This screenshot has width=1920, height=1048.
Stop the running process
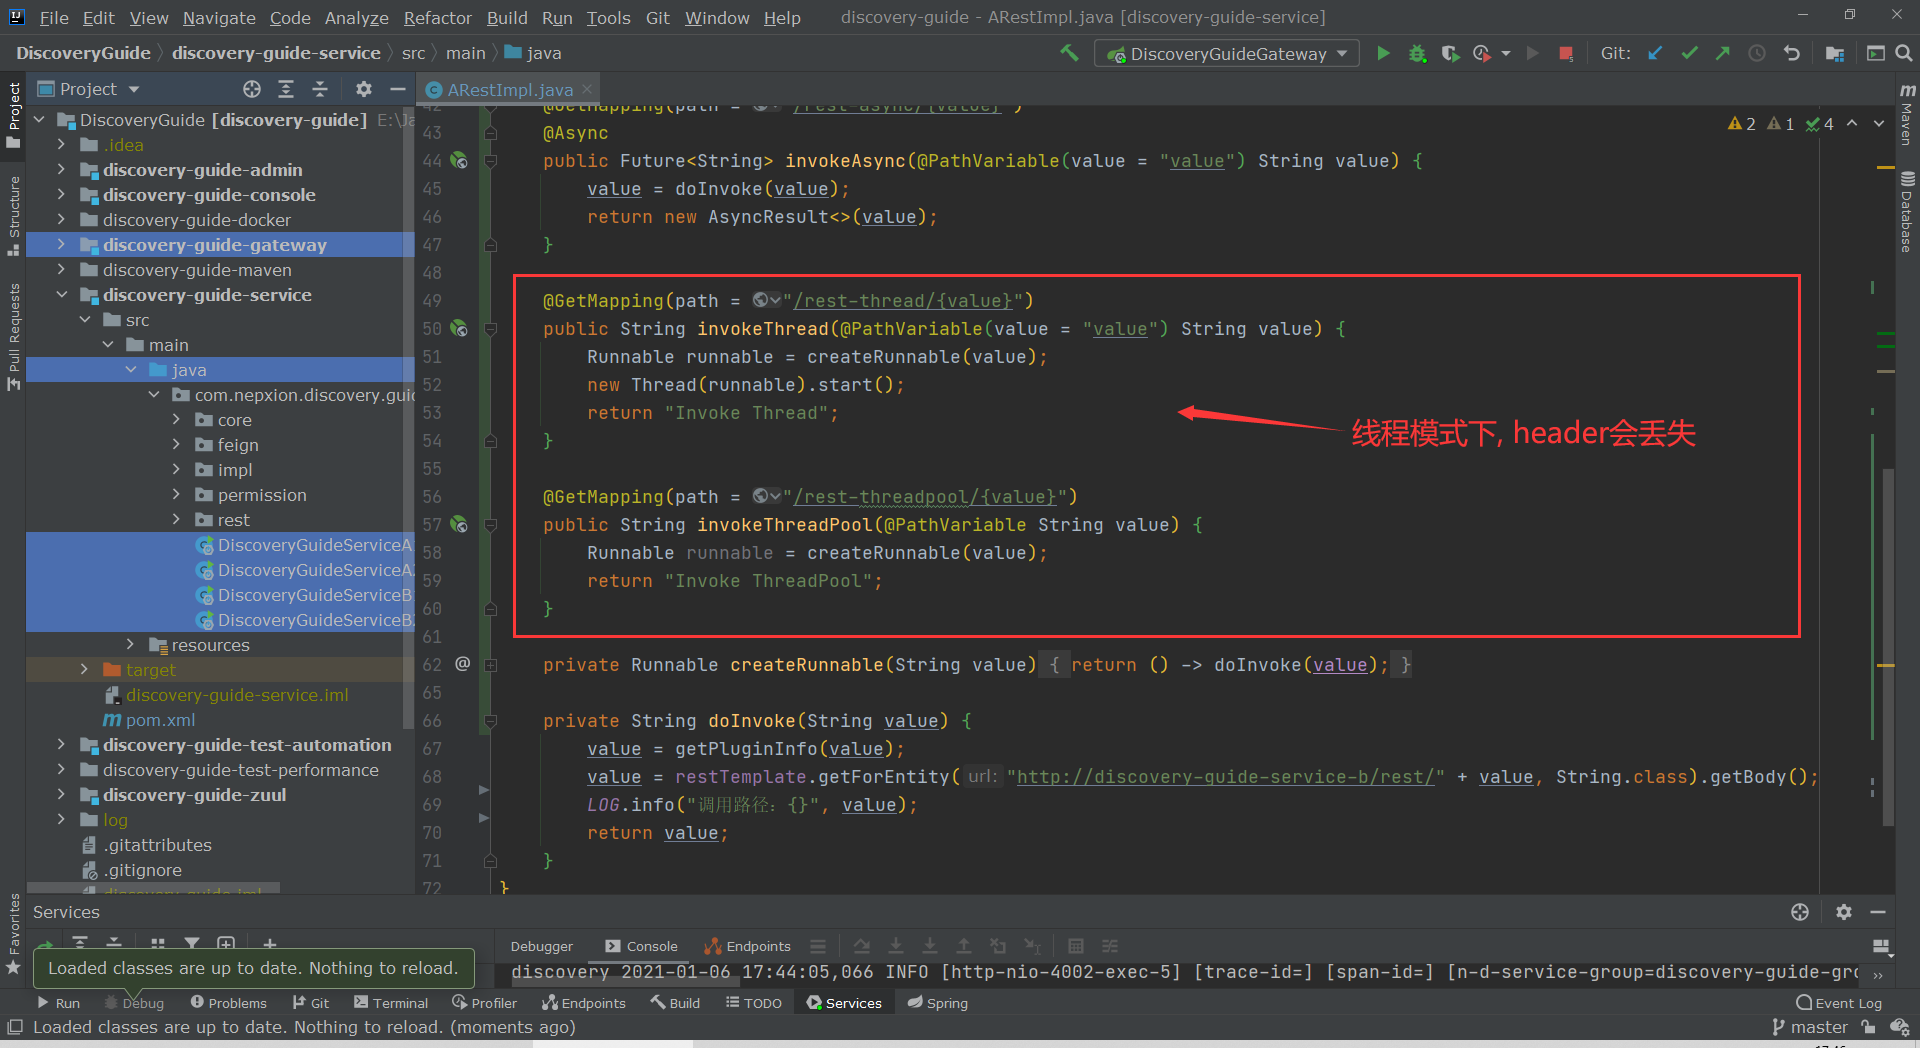[x=1566, y=53]
